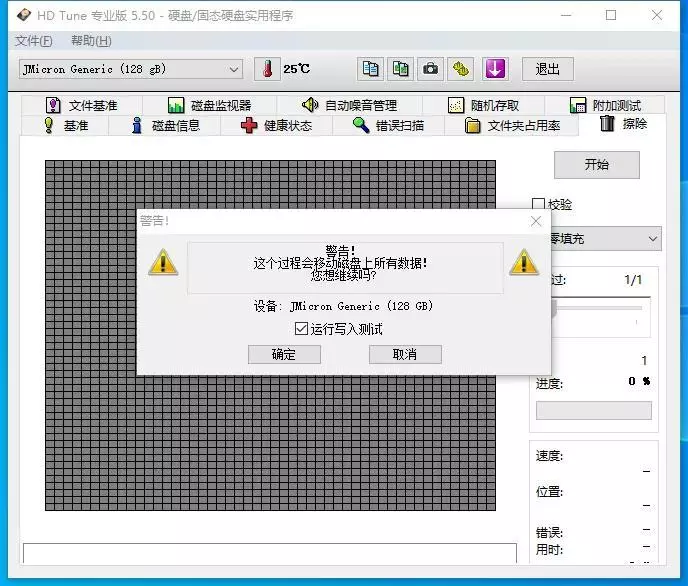Click the left warning triangle icon
This screenshot has width=688, height=586.
click(163, 263)
